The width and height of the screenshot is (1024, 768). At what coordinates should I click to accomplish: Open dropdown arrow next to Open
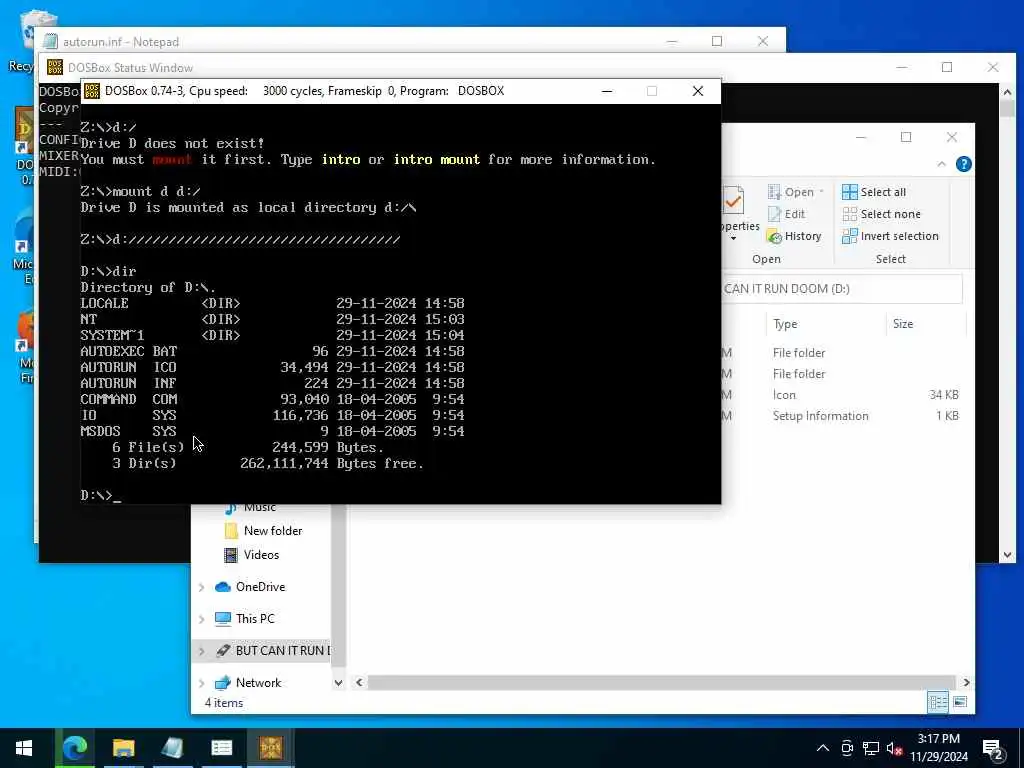click(821, 191)
